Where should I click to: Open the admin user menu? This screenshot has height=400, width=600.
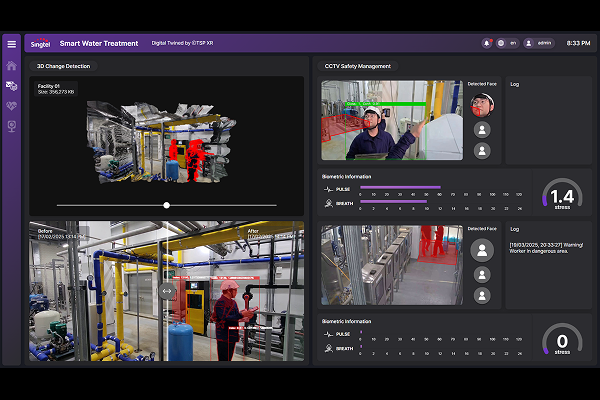pos(540,43)
